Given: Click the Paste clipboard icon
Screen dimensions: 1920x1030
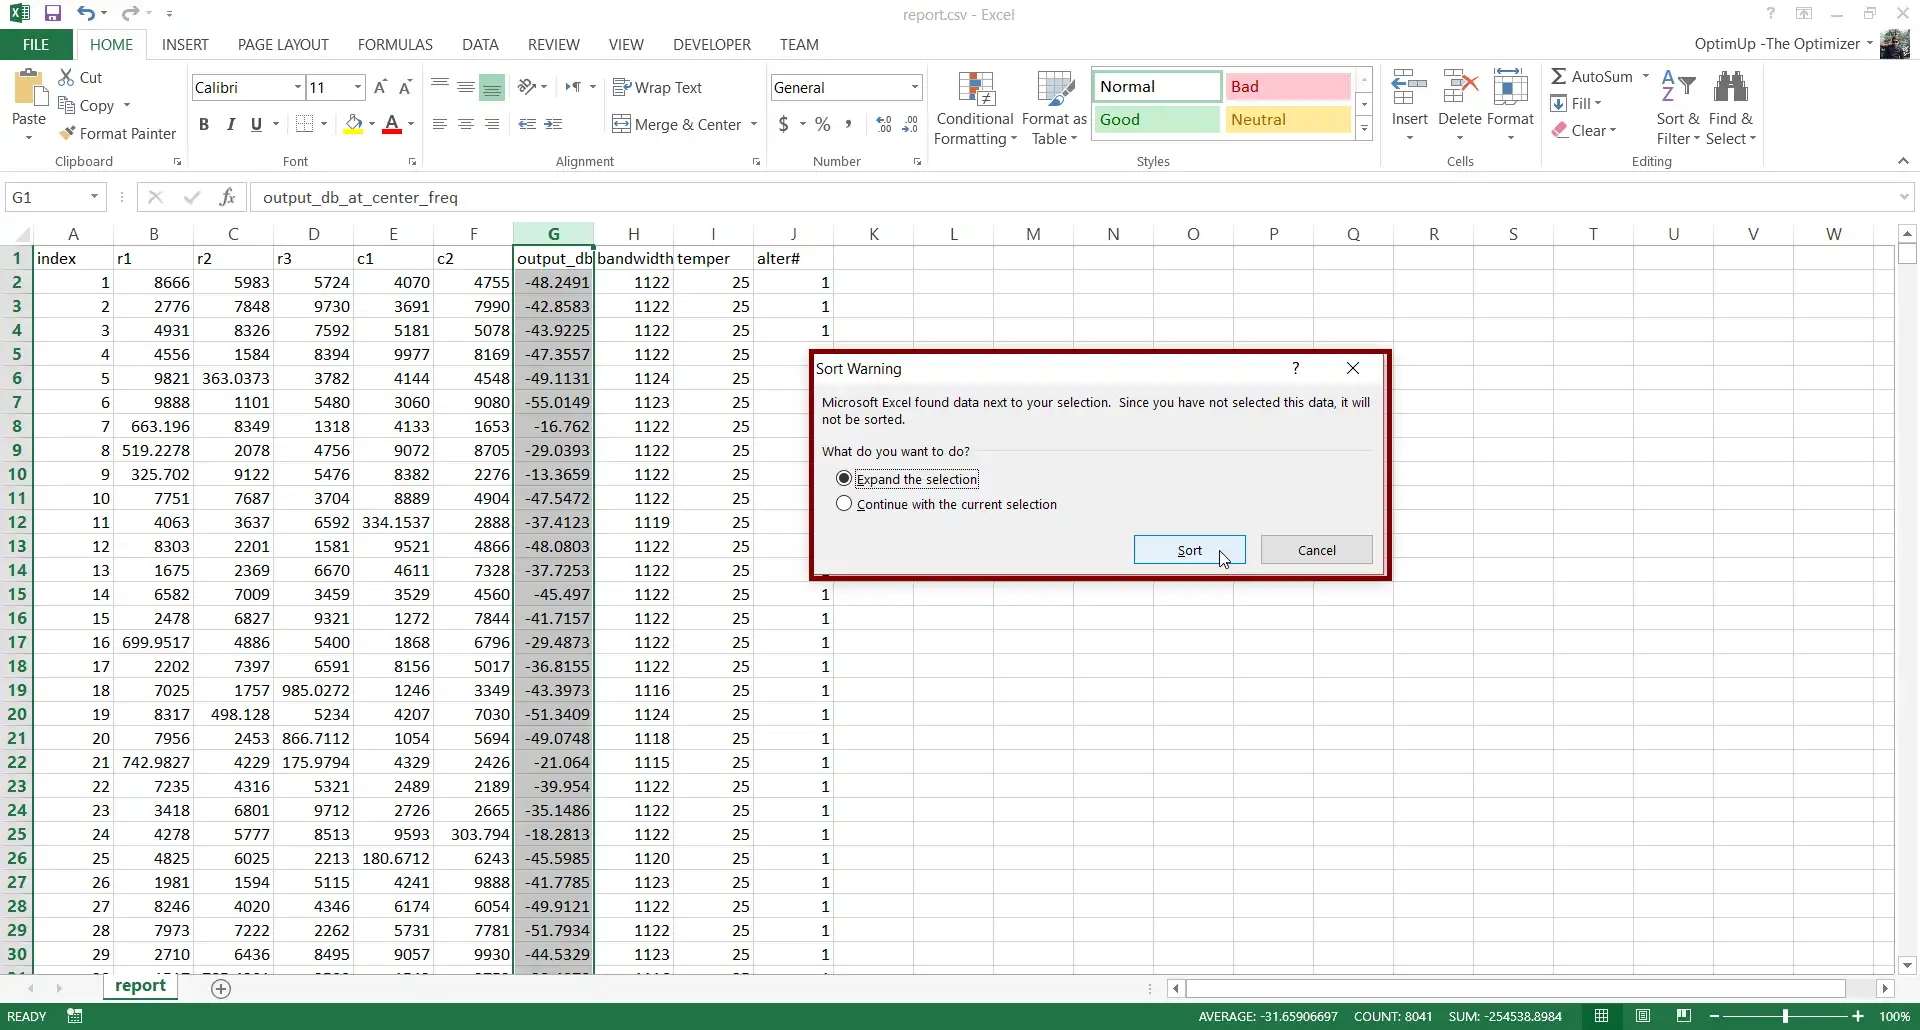Looking at the screenshot, I should 29,88.
